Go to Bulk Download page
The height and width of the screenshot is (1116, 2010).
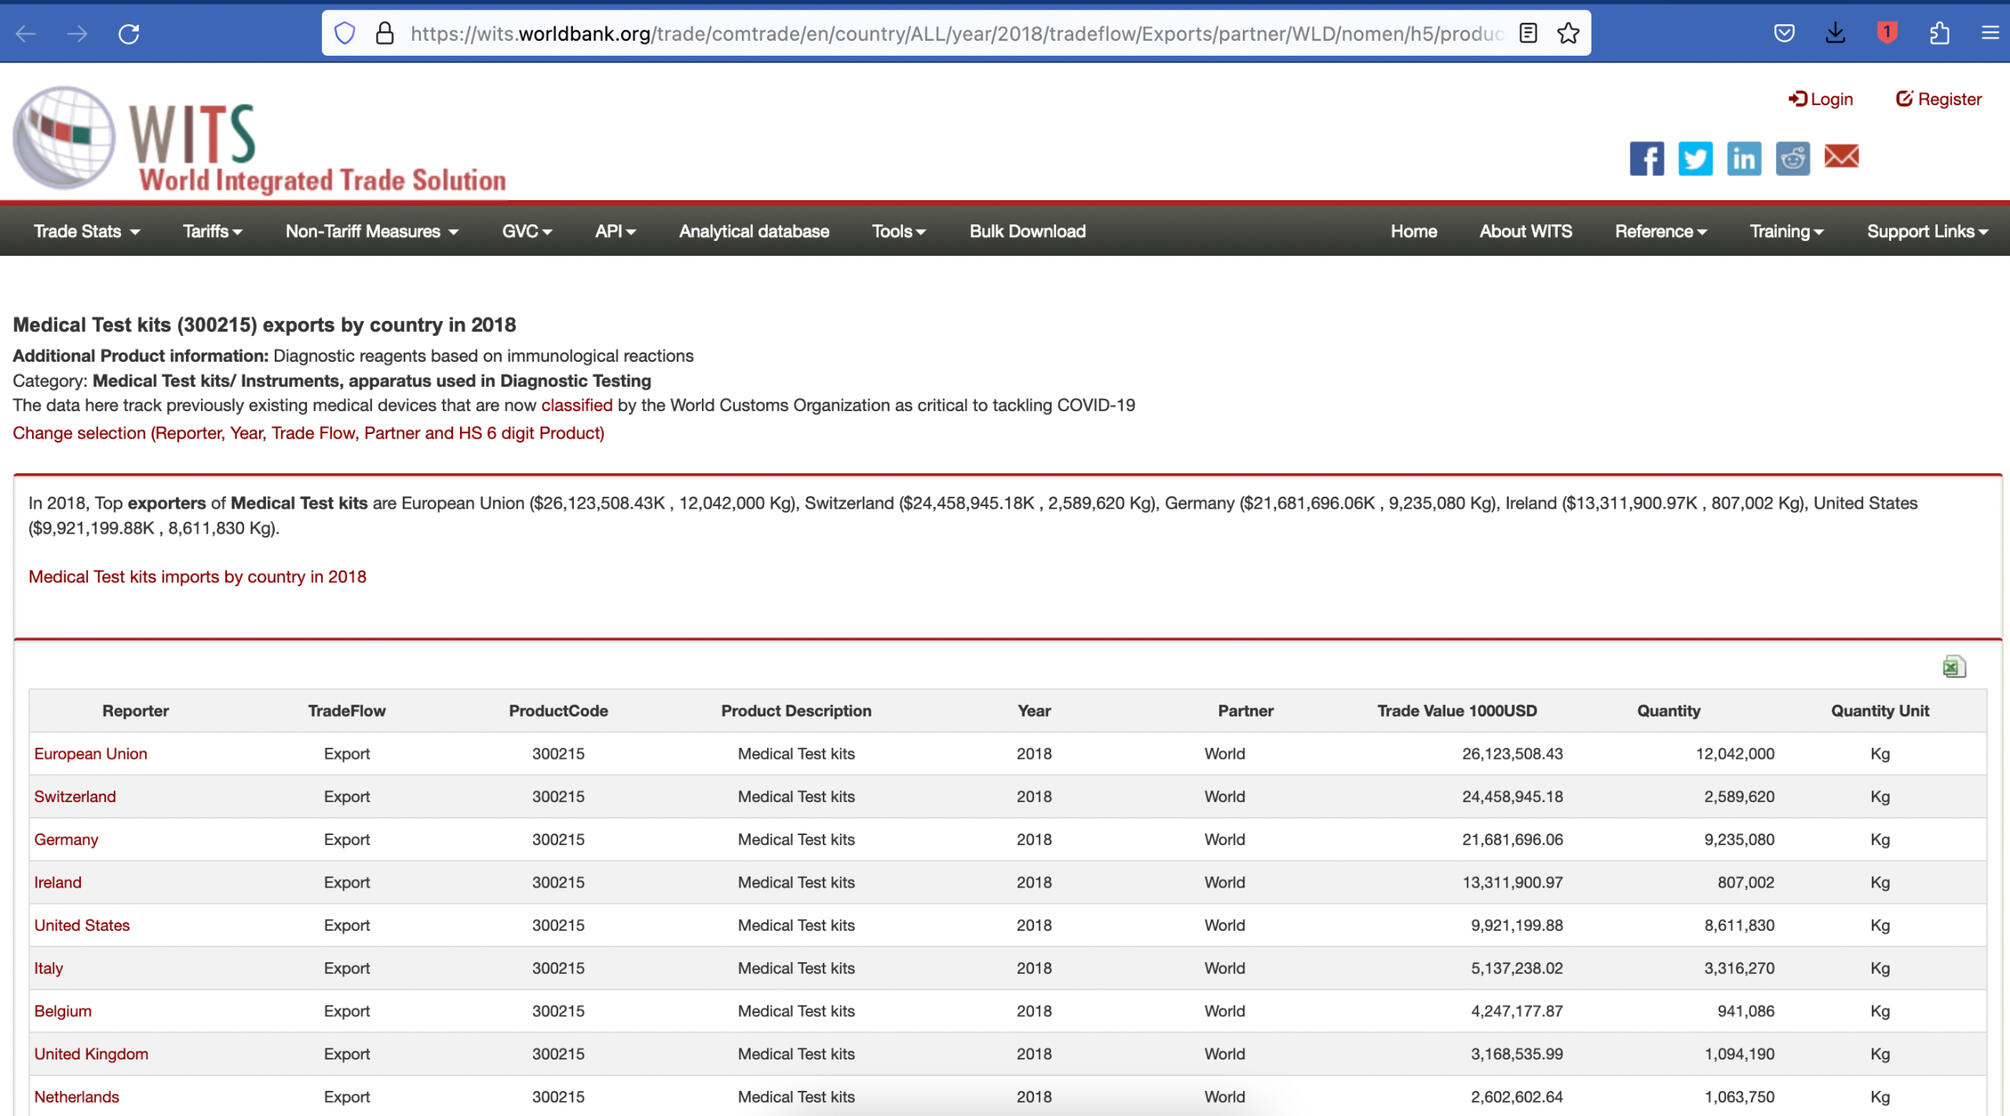click(x=1027, y=231)
